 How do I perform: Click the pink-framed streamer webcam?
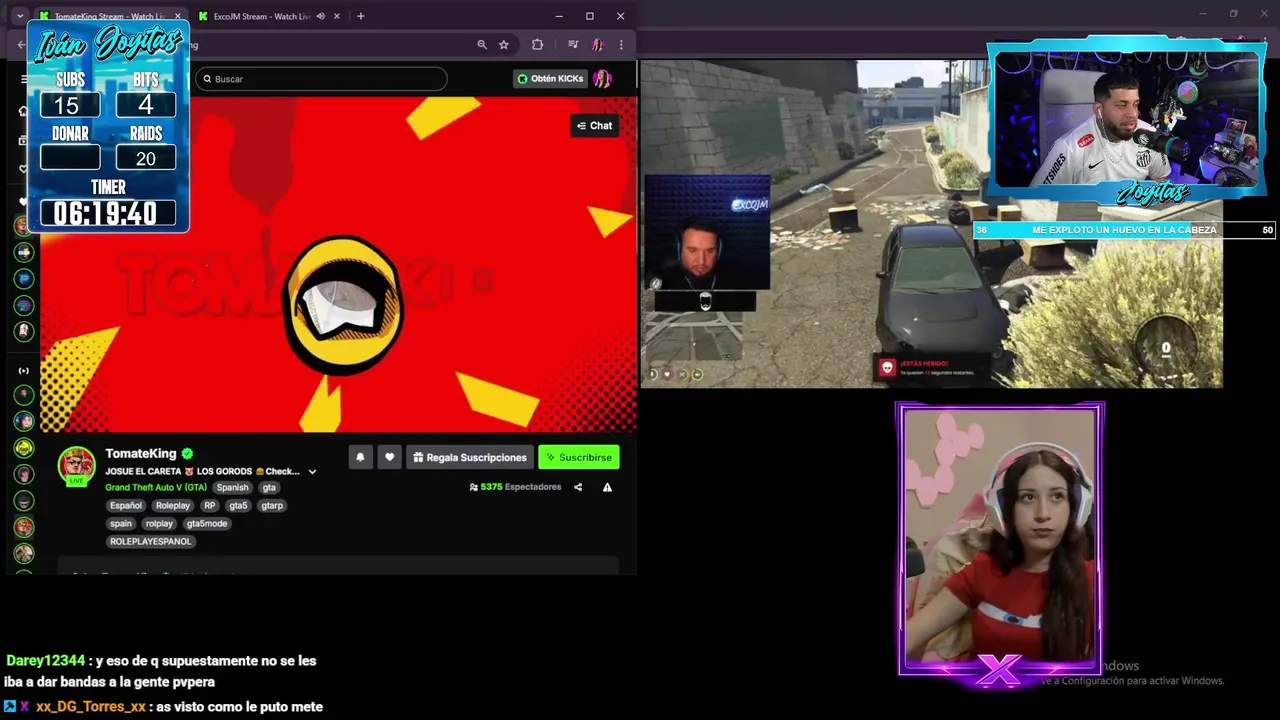1000,540
